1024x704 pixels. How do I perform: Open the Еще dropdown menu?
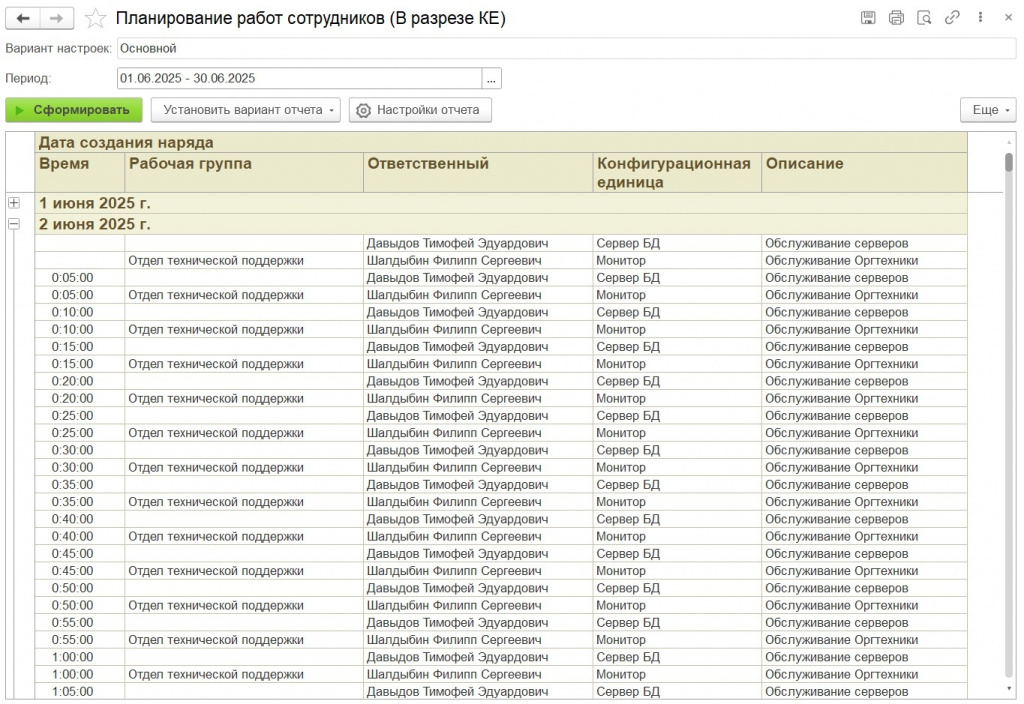[987, 110]
